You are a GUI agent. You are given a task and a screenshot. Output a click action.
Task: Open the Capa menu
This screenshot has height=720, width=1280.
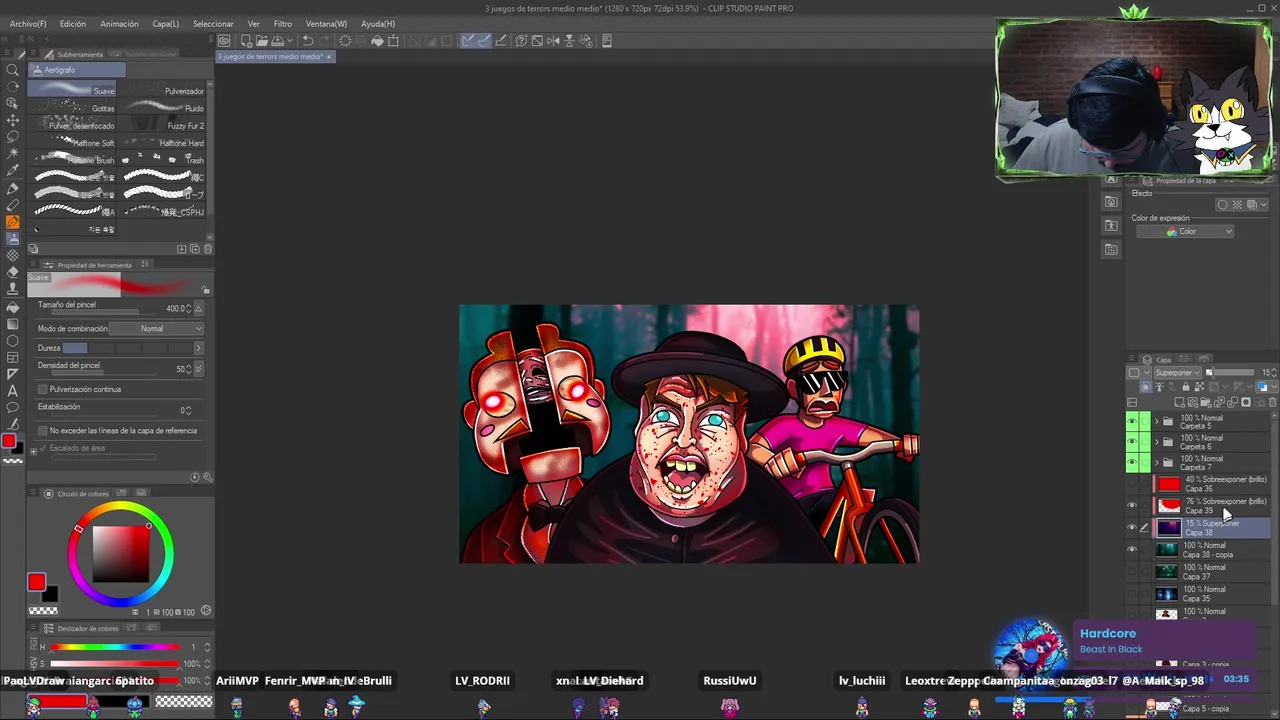(166, 23)
